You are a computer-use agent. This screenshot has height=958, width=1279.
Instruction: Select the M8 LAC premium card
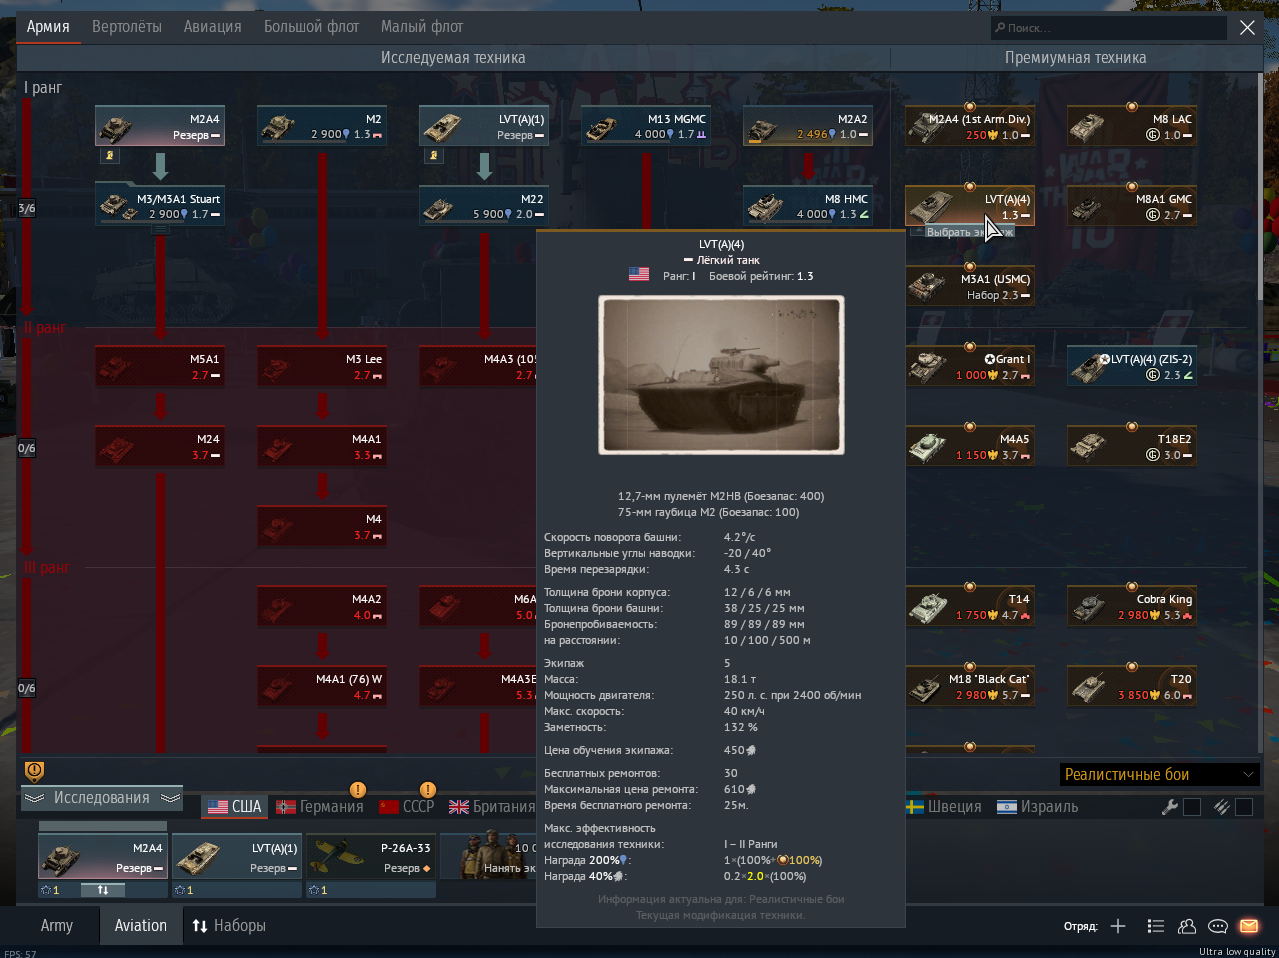(x=1132, y=127)
